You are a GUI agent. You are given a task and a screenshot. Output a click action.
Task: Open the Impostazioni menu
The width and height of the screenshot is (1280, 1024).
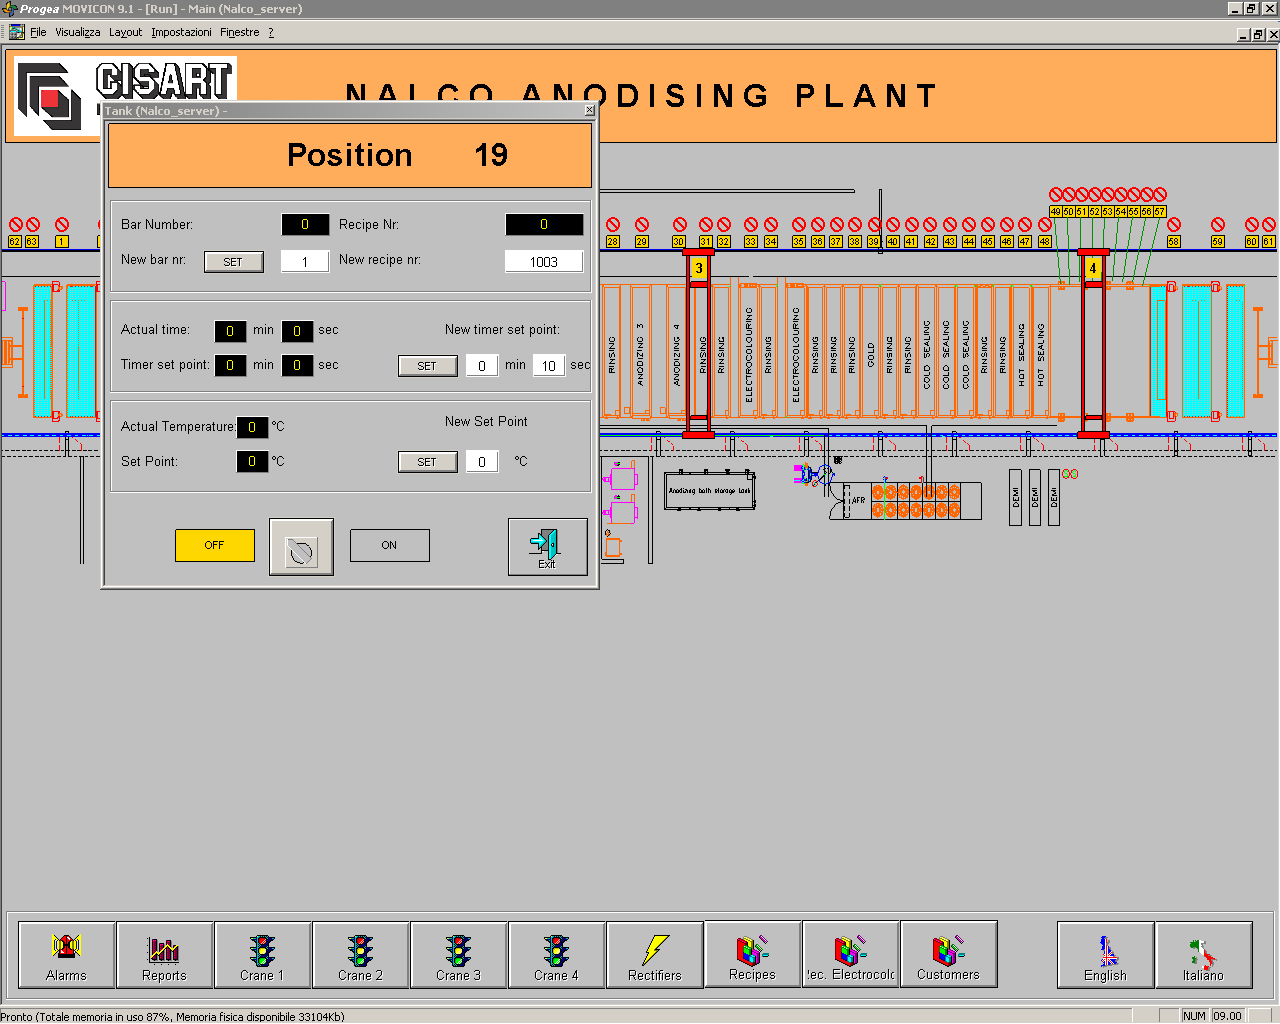pyautogui.click(x=181, y=32)
